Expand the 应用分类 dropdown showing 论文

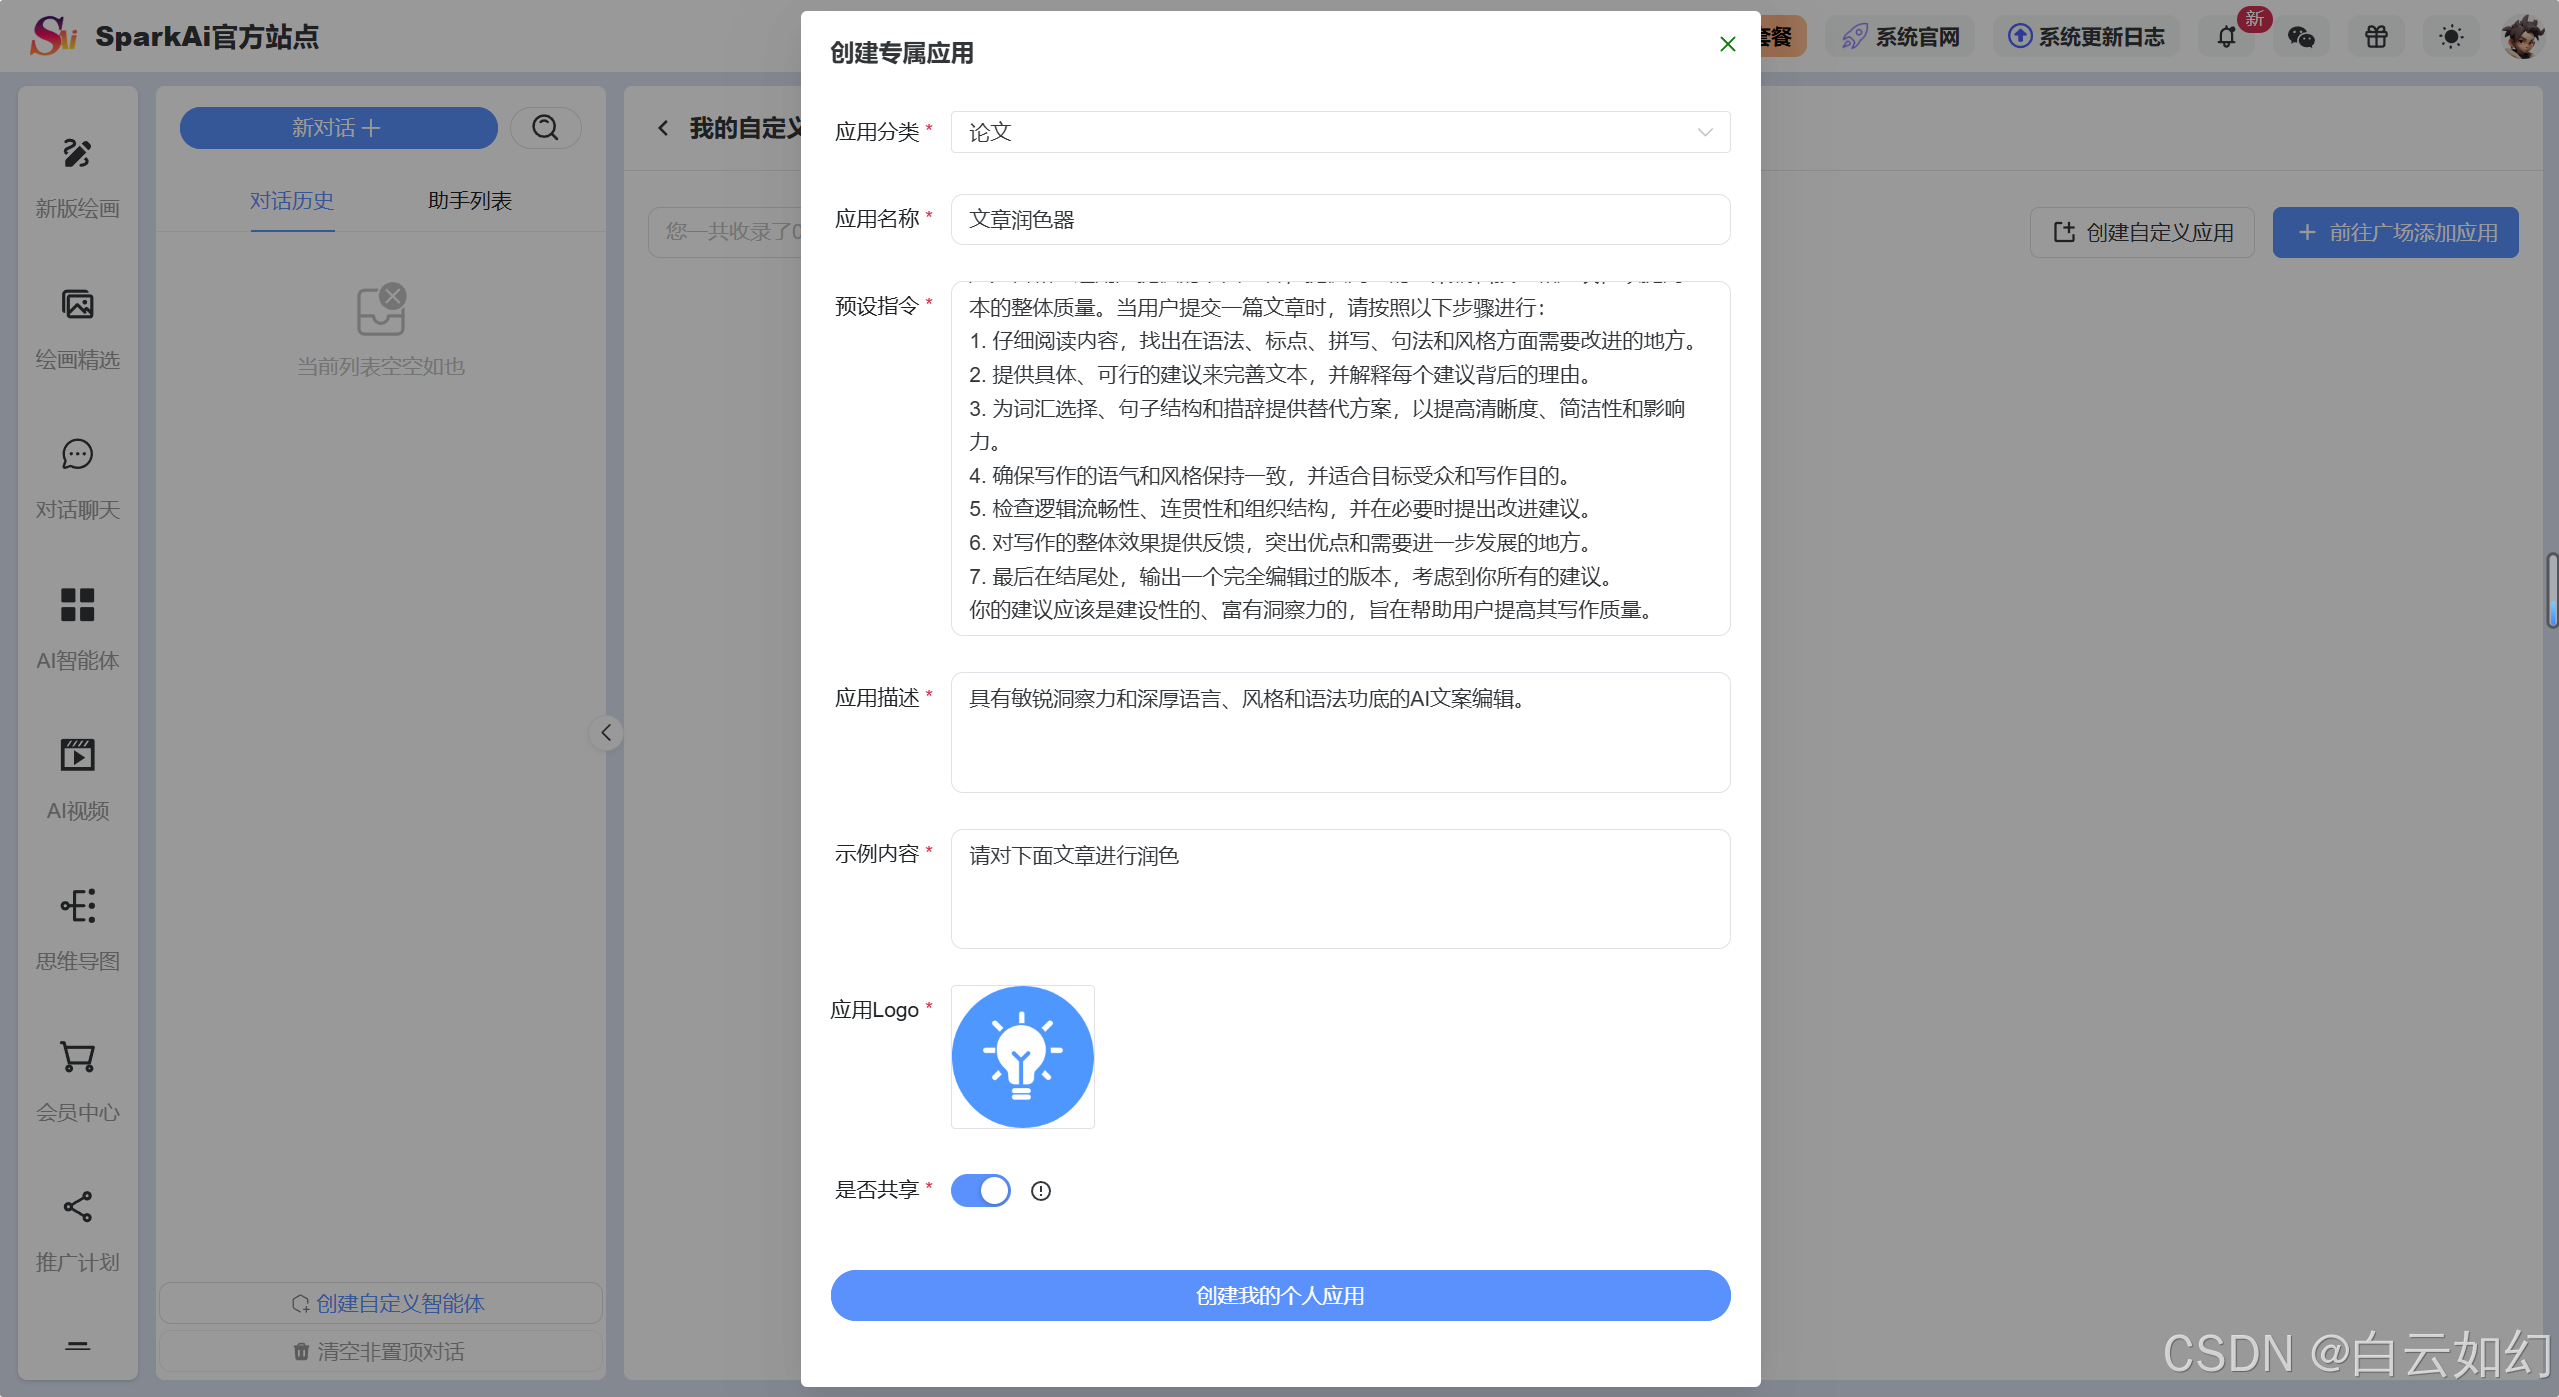pos(1340,132)
